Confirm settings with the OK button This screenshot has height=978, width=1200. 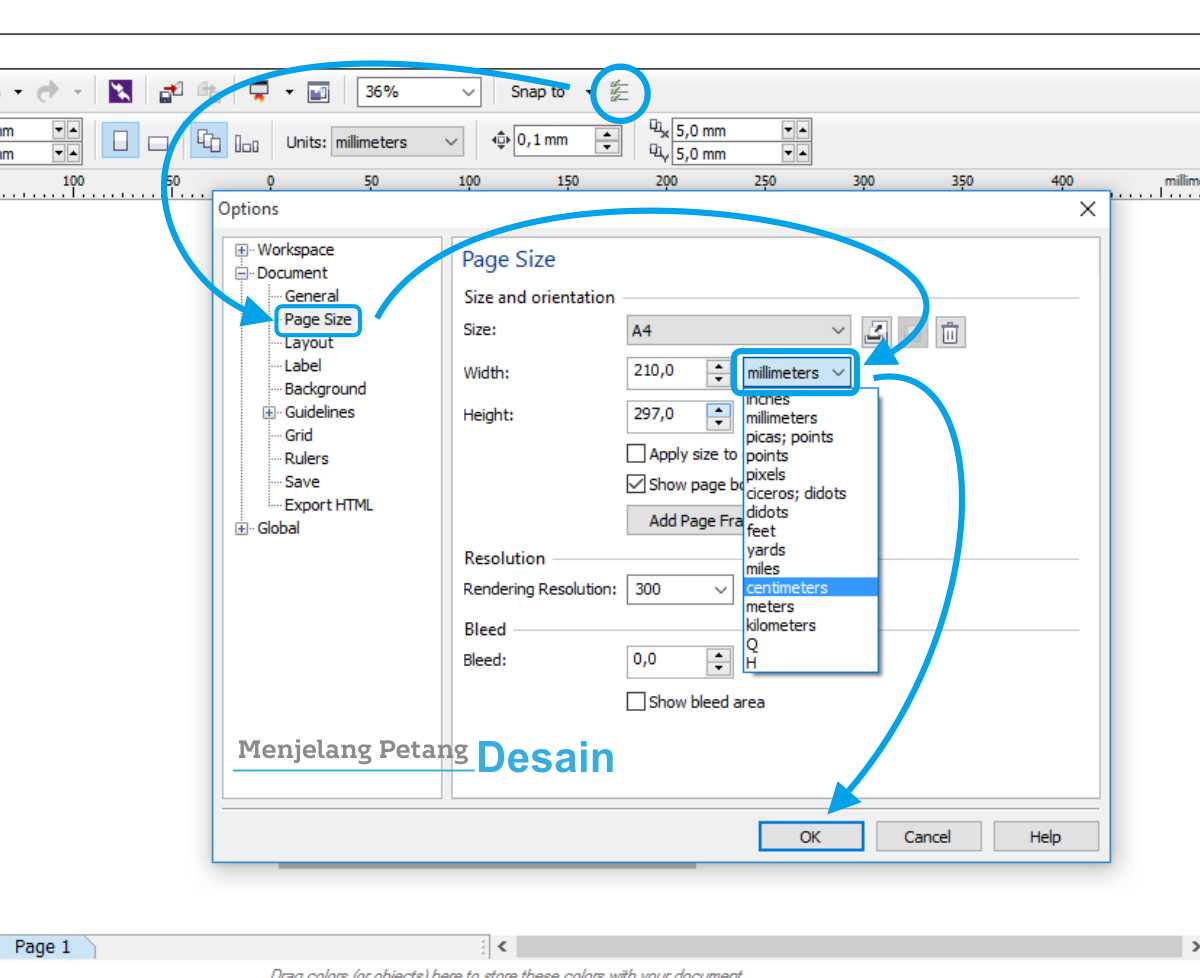[x=812, y=836]
